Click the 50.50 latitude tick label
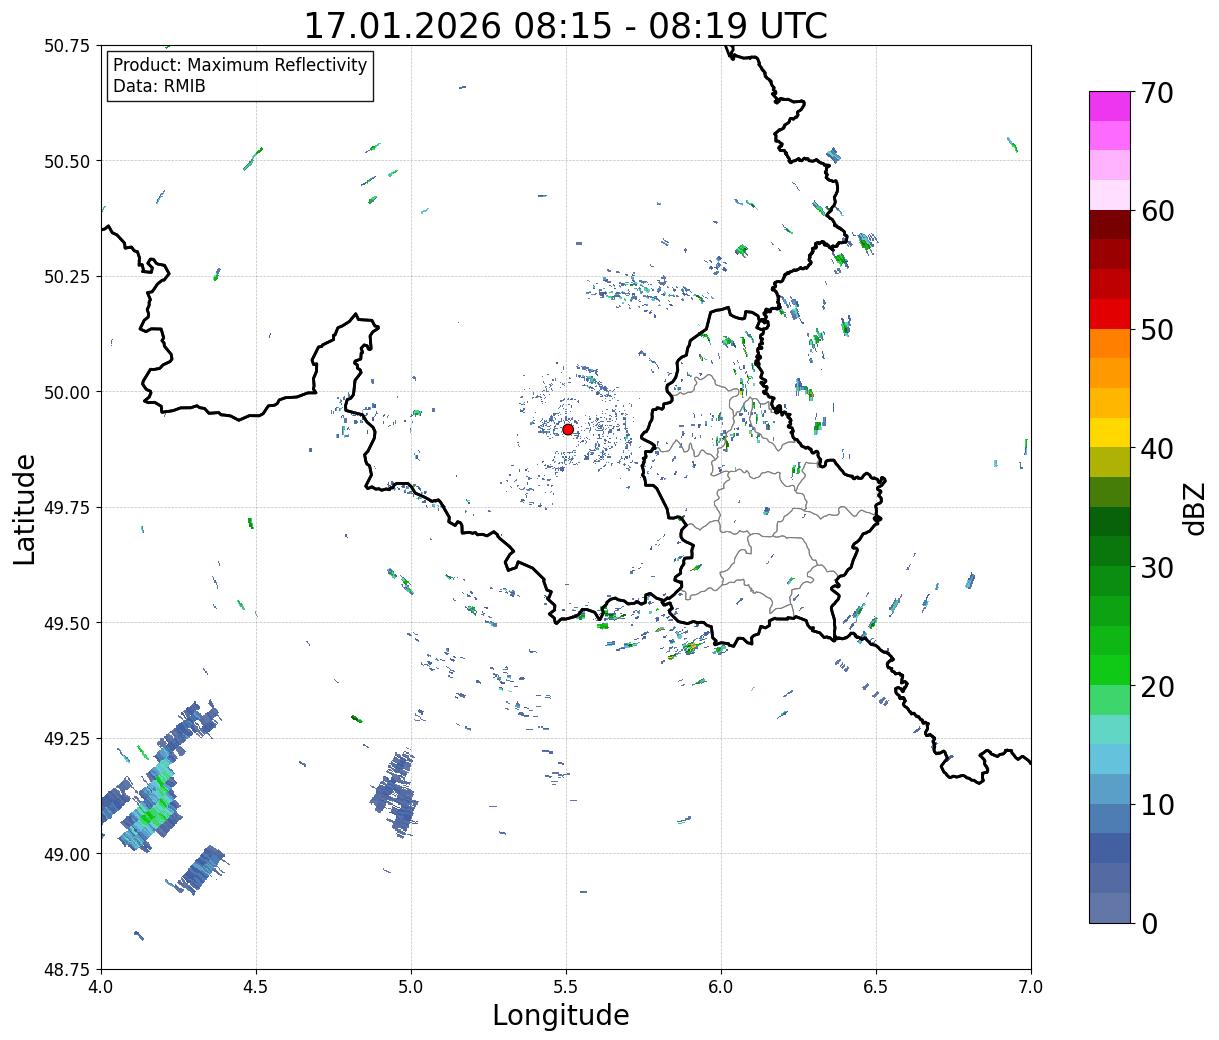 (x=67, y=161)
